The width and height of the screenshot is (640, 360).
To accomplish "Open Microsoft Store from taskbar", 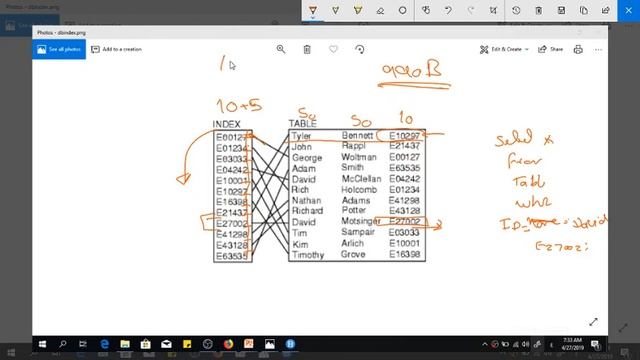I will click(x=146, y=344).
